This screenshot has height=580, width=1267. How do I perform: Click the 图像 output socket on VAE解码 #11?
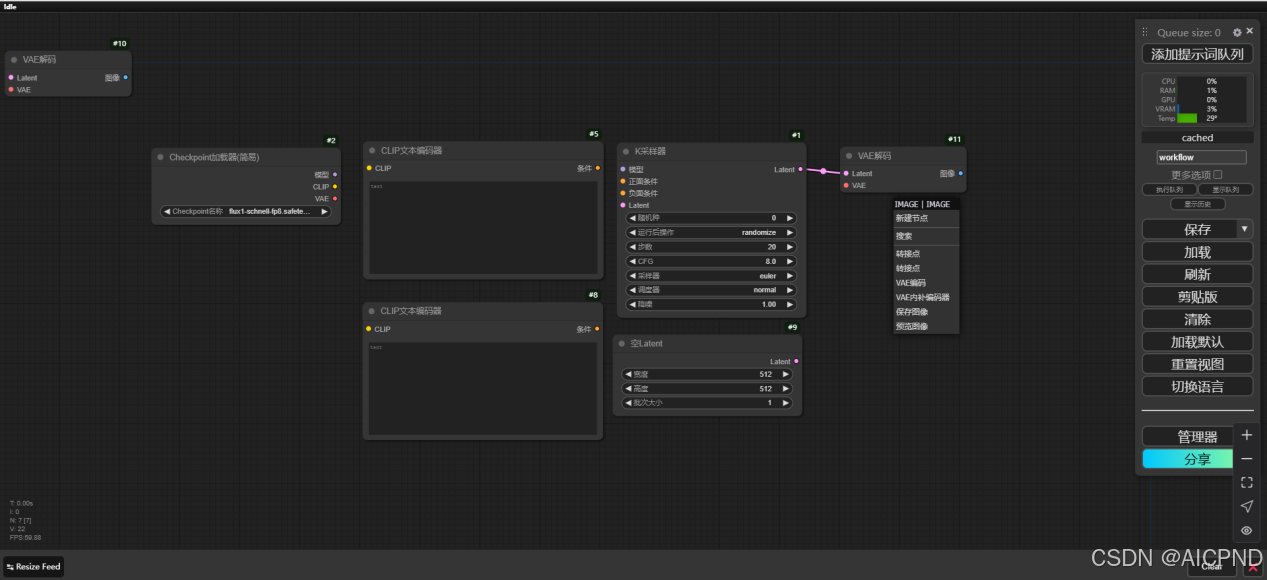(x=961, y=173)
